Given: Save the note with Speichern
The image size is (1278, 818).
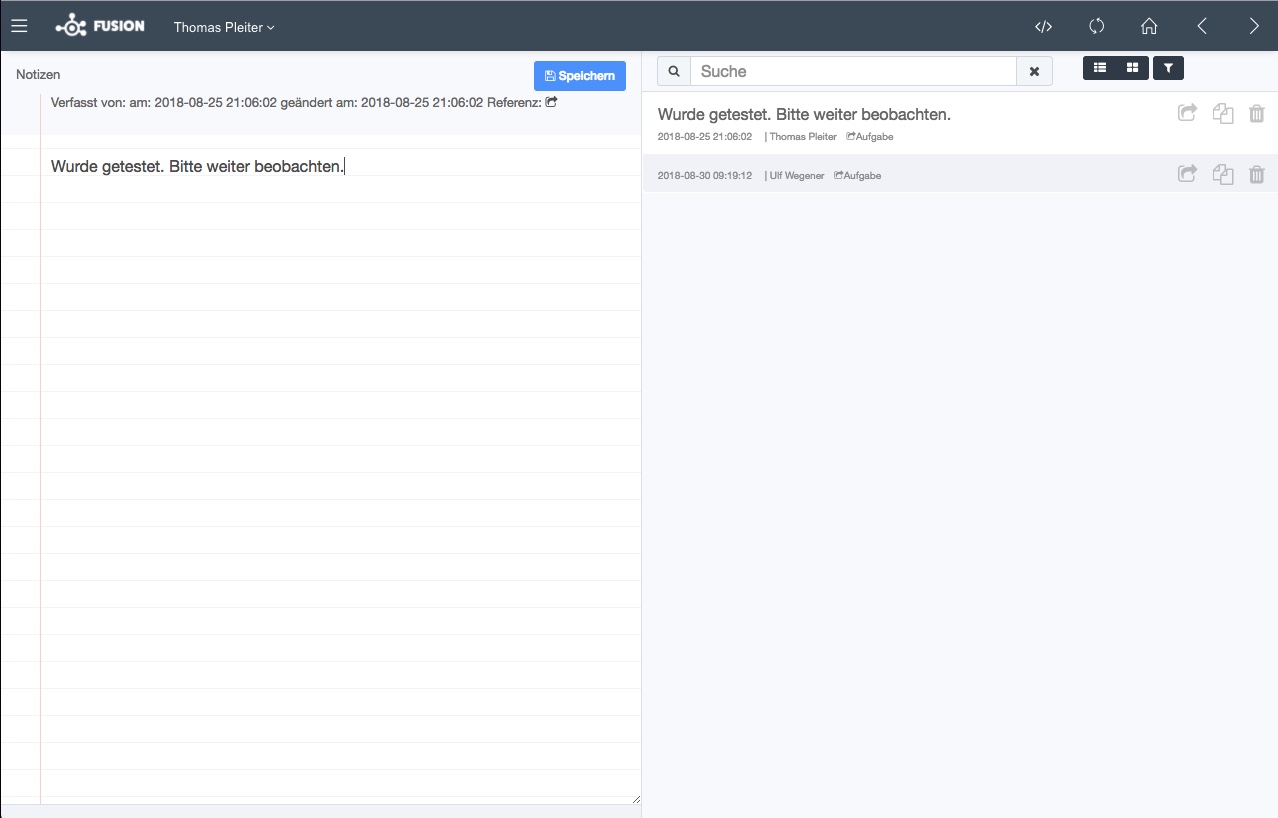Looking at the screenshot, I should [x=580, y=76].
